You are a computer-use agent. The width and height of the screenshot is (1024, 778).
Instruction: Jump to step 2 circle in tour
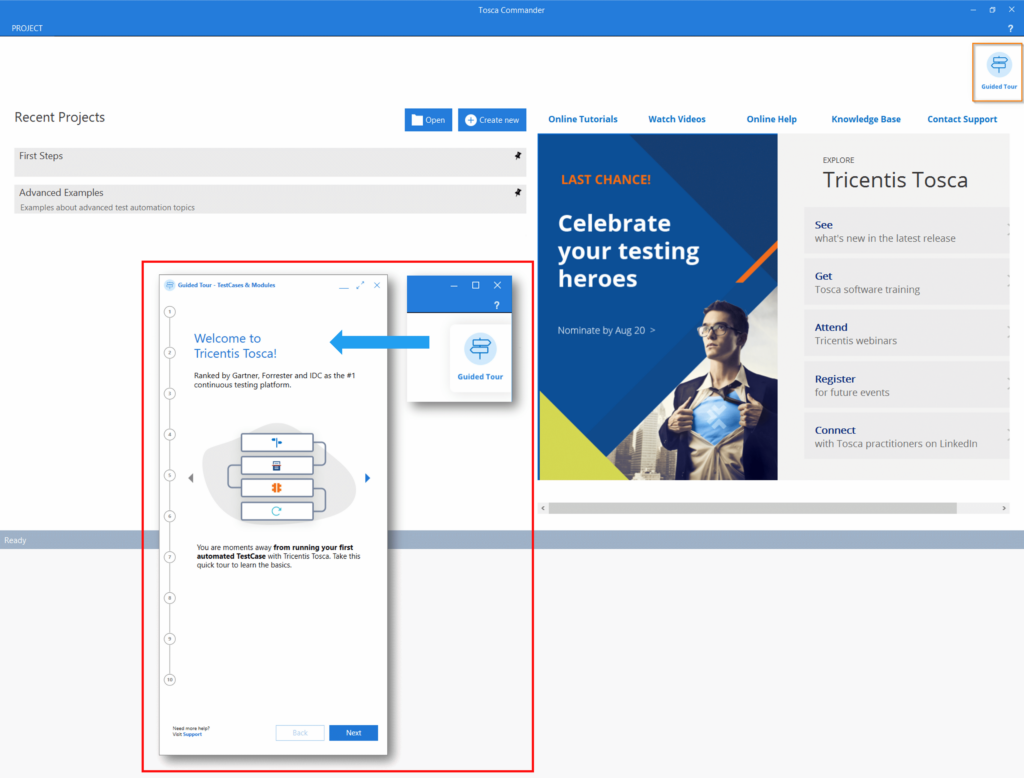click(x=170, y=353)
